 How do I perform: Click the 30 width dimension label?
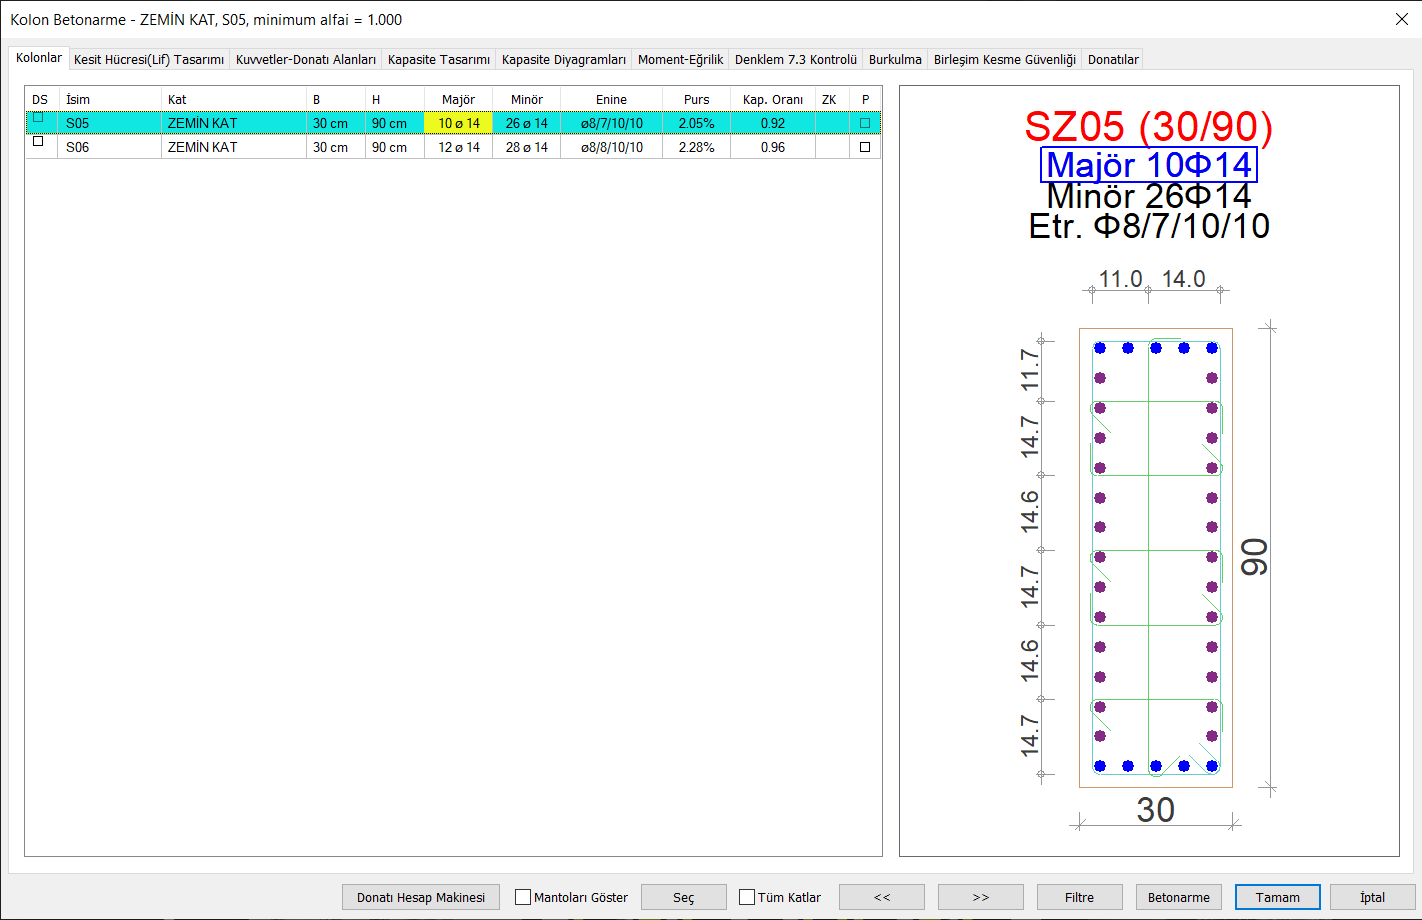(1155, 809)
